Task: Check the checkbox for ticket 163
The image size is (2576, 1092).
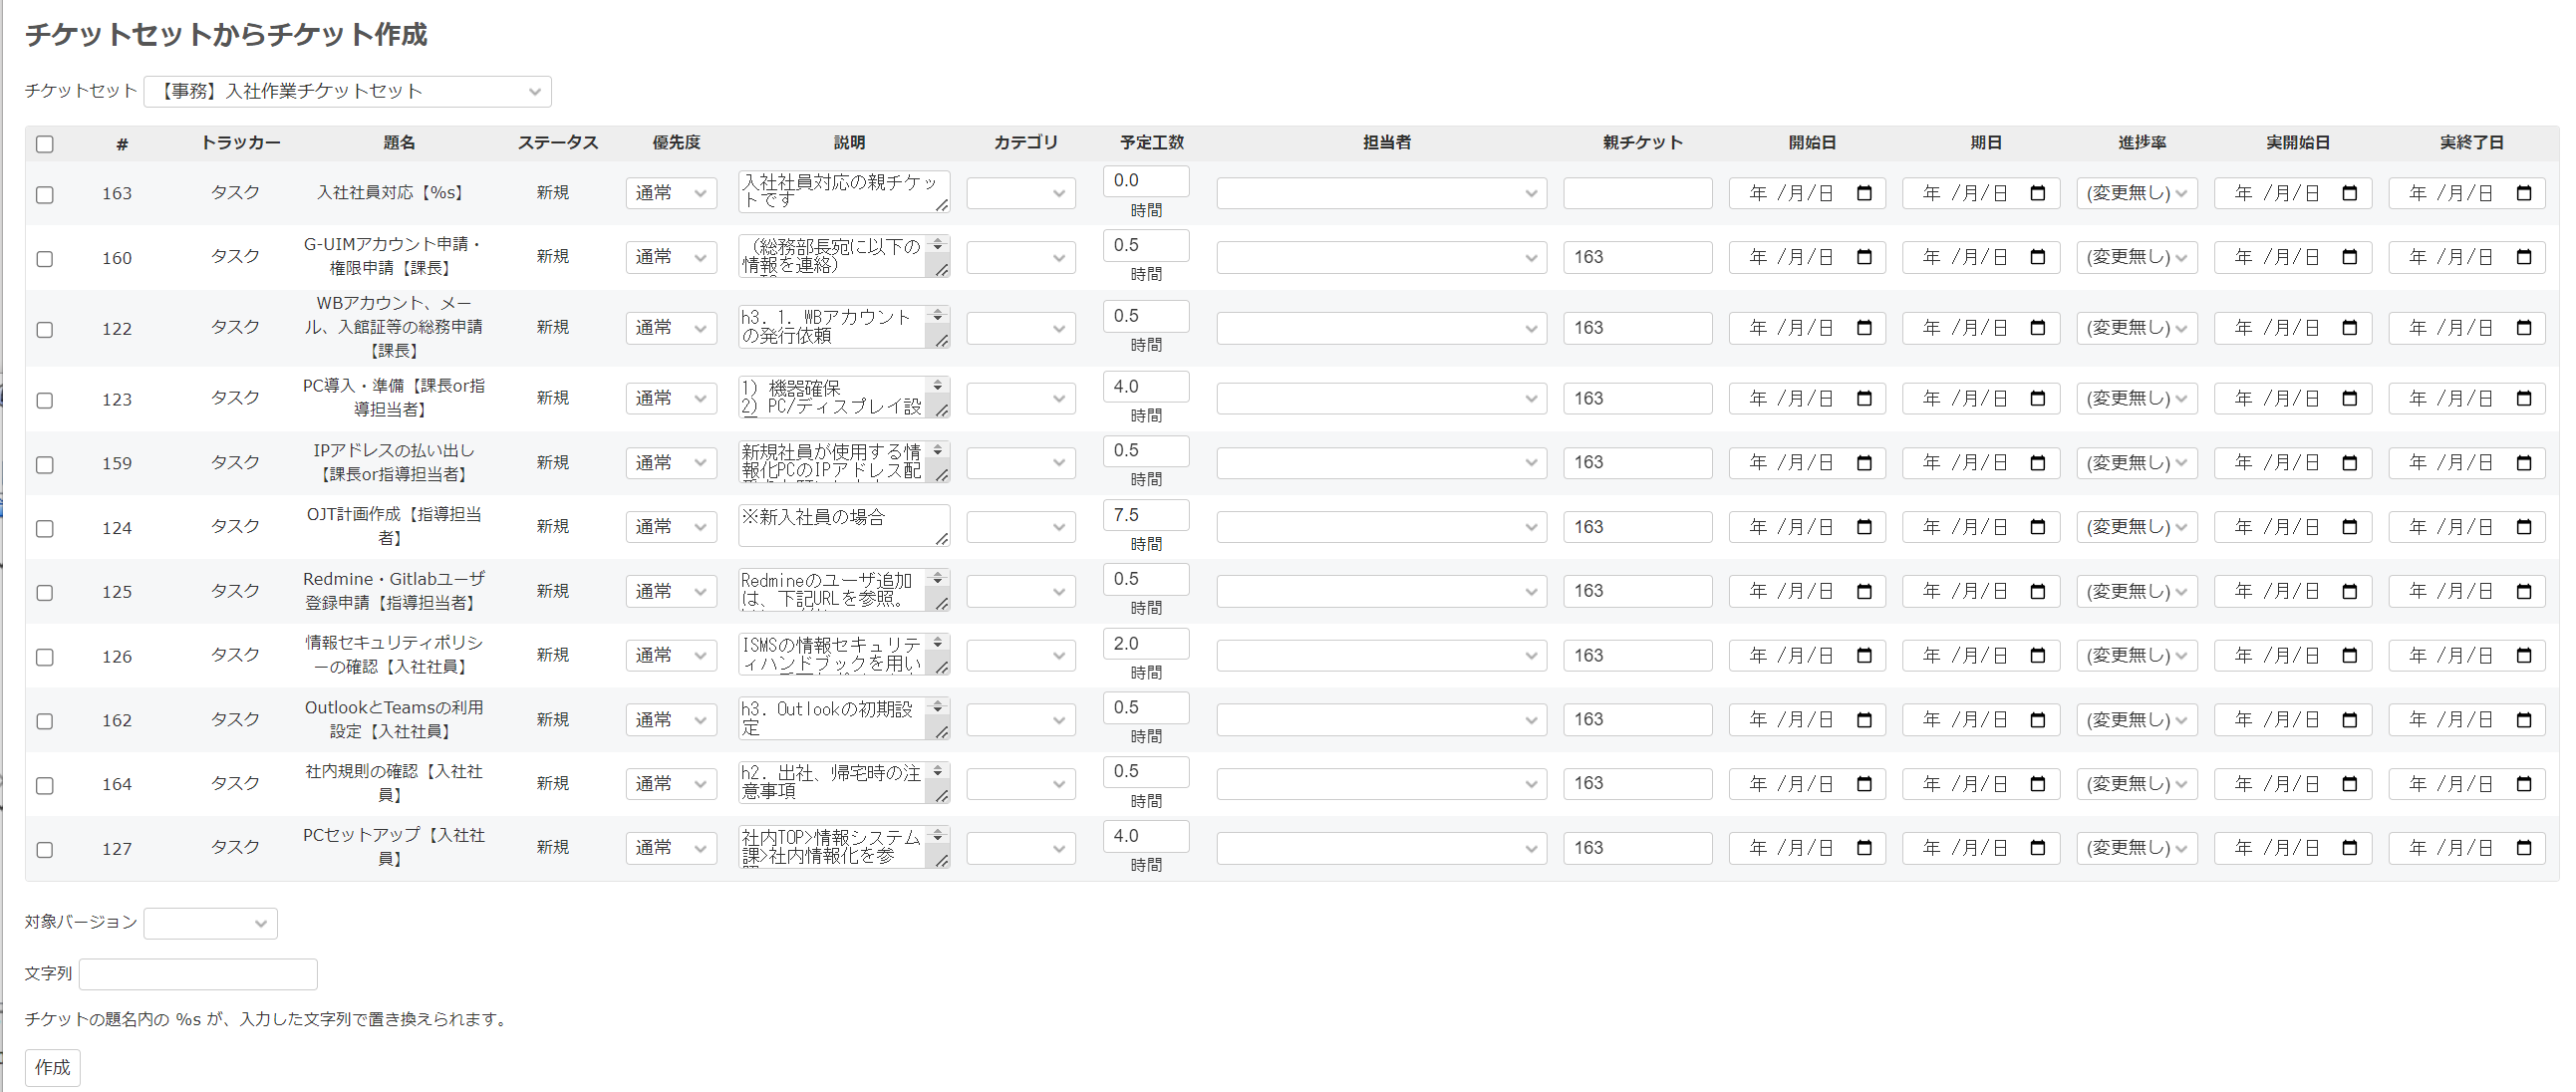Action: click(45, 195)
